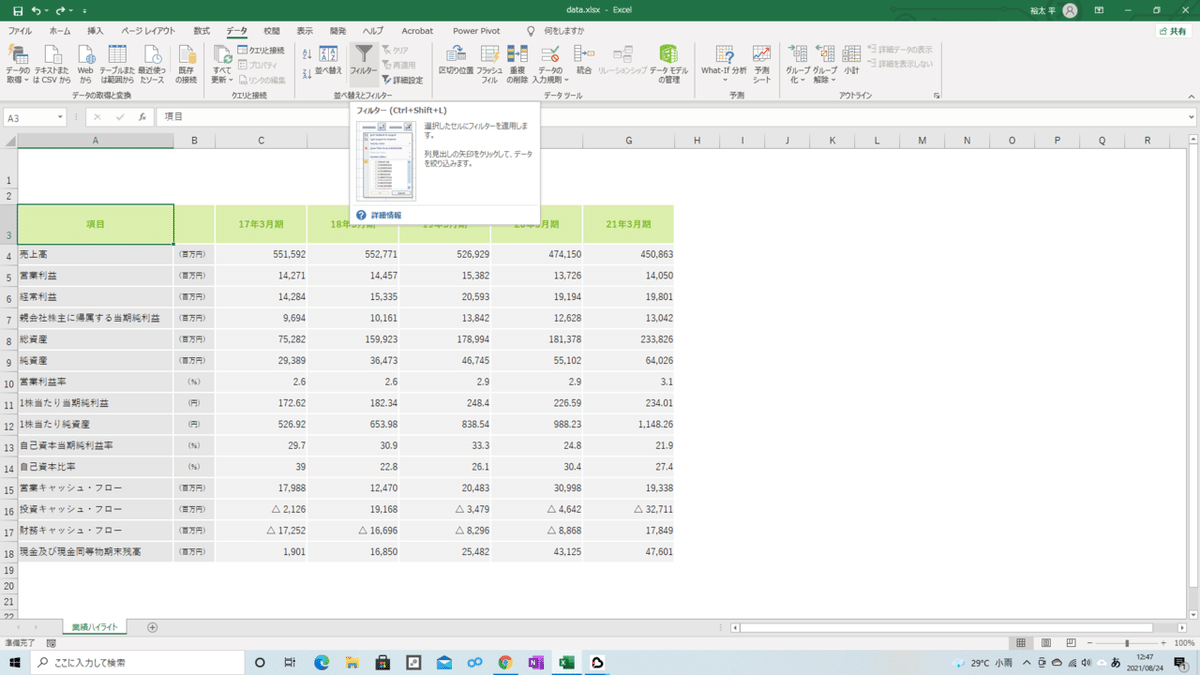Click the insert function fx icon

(x=143, y=117)
